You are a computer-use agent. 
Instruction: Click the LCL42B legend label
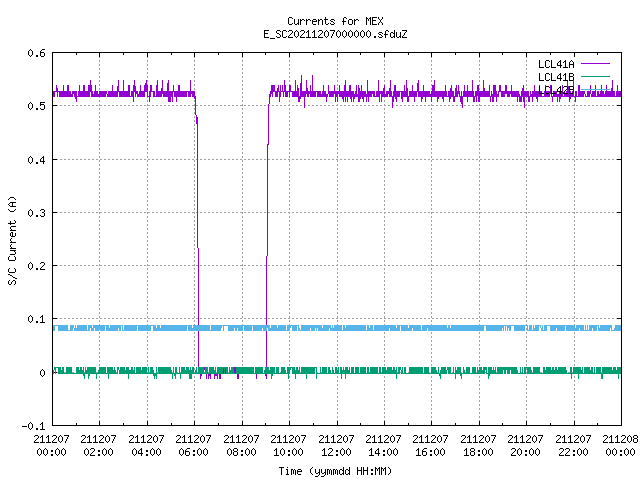point(556,90)
